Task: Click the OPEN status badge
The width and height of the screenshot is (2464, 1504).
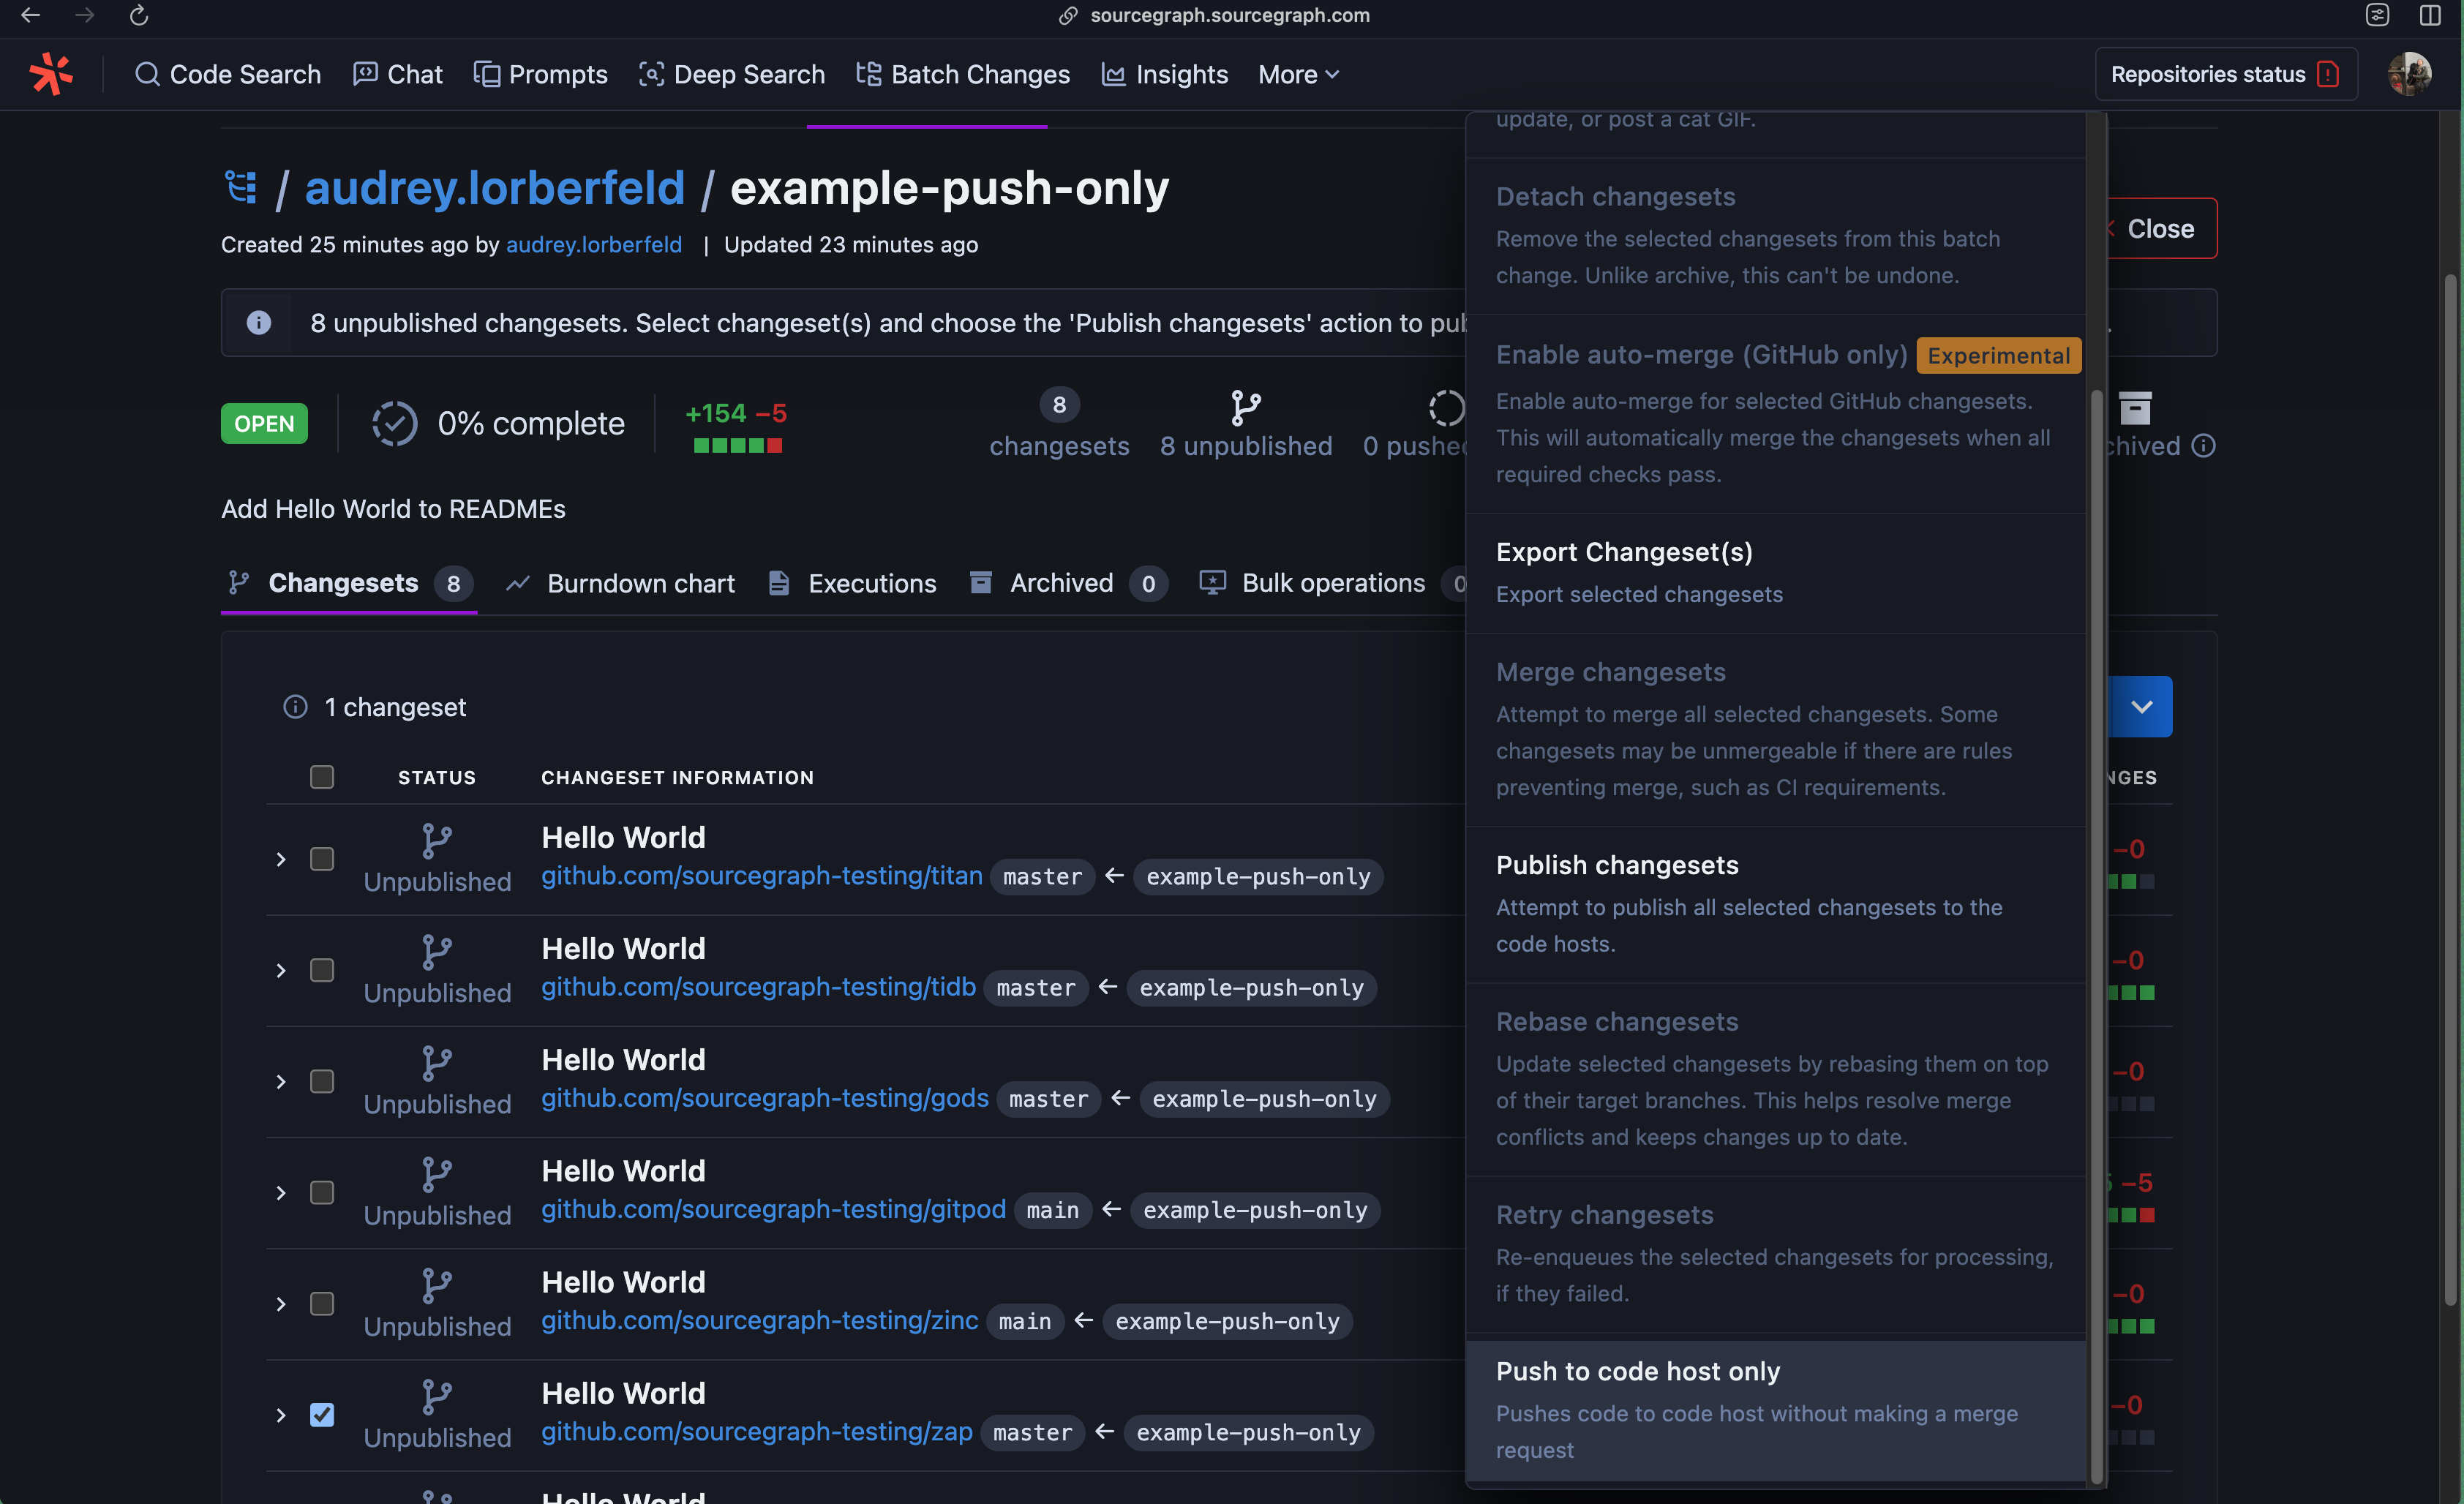Action: [264, 423]
